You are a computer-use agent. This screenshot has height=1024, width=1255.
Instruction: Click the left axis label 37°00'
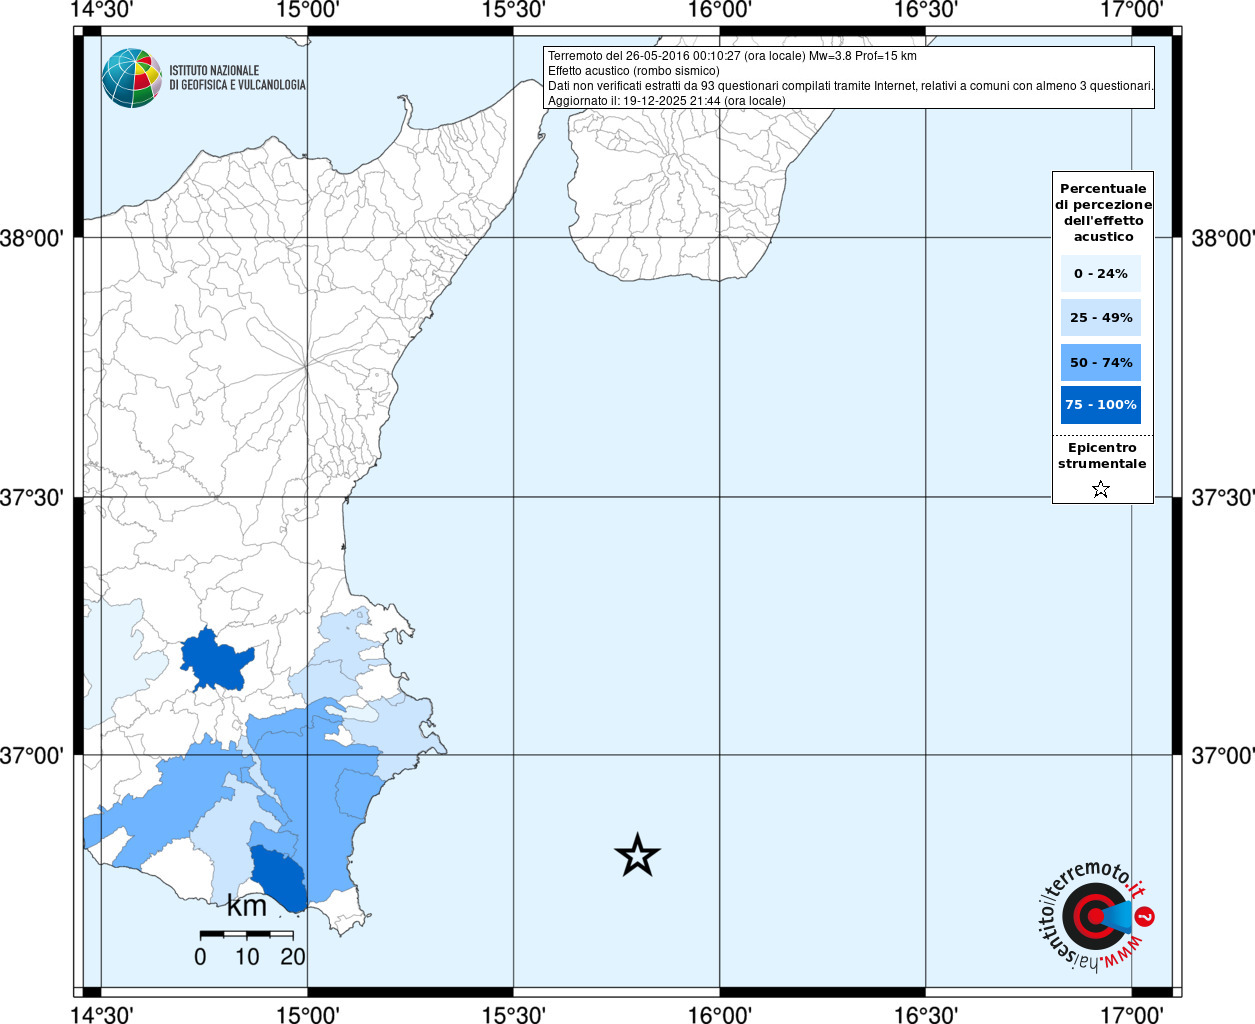coord(31,755)
